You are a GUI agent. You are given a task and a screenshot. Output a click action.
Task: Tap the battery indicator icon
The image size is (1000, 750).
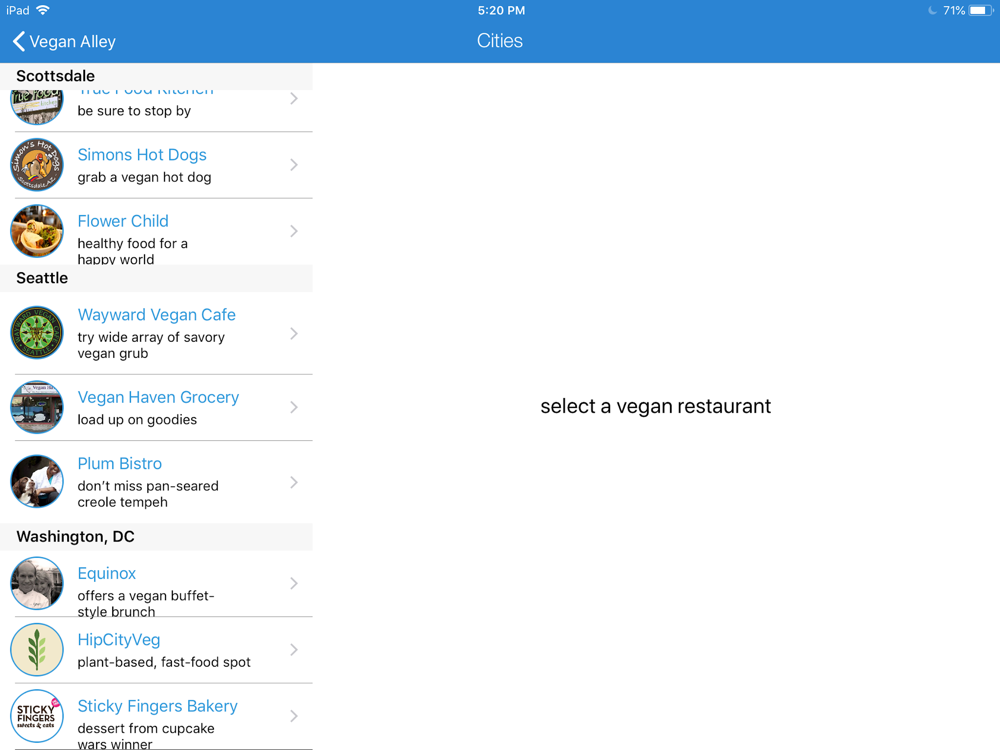tap(981, 10)
